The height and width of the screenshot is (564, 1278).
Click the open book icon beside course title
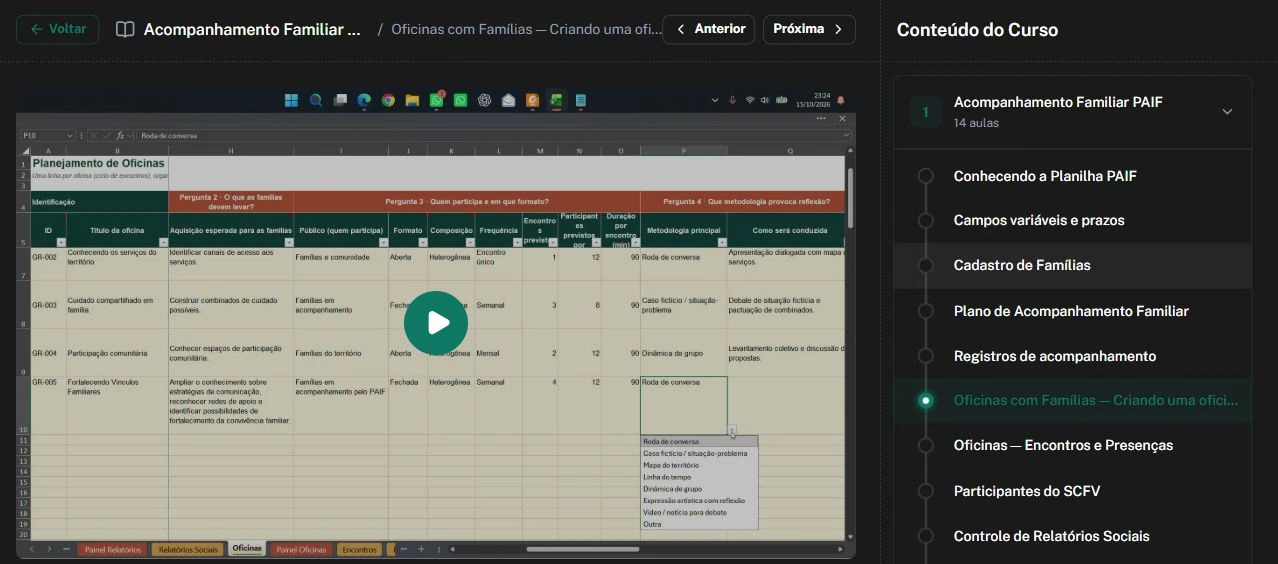tap(125, 29)
